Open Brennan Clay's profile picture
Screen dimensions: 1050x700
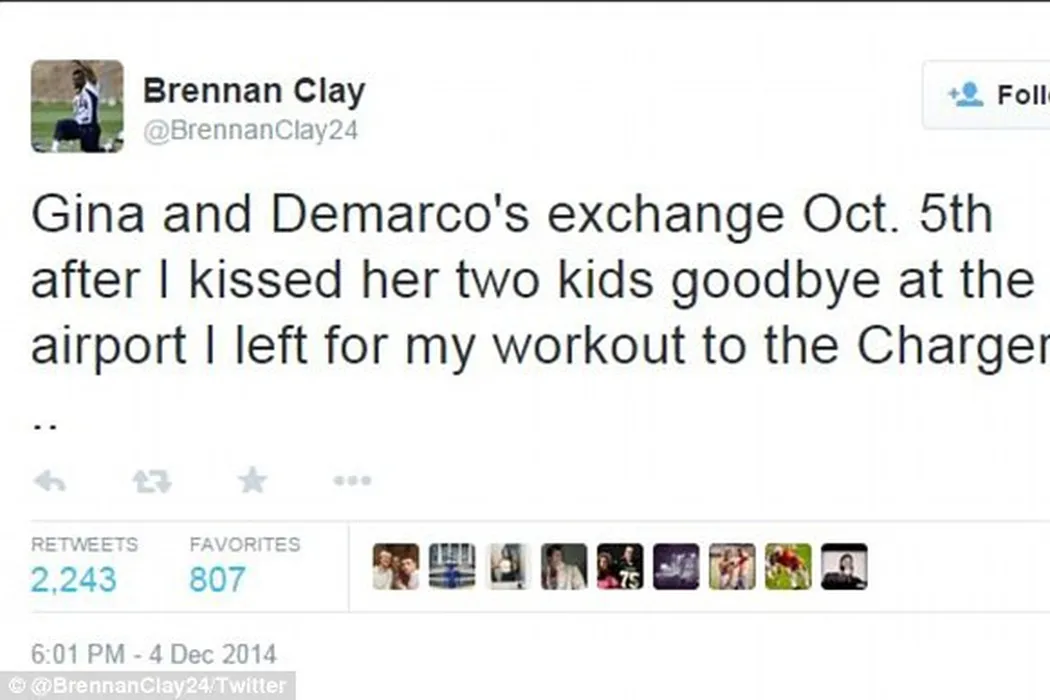[77, 106]
